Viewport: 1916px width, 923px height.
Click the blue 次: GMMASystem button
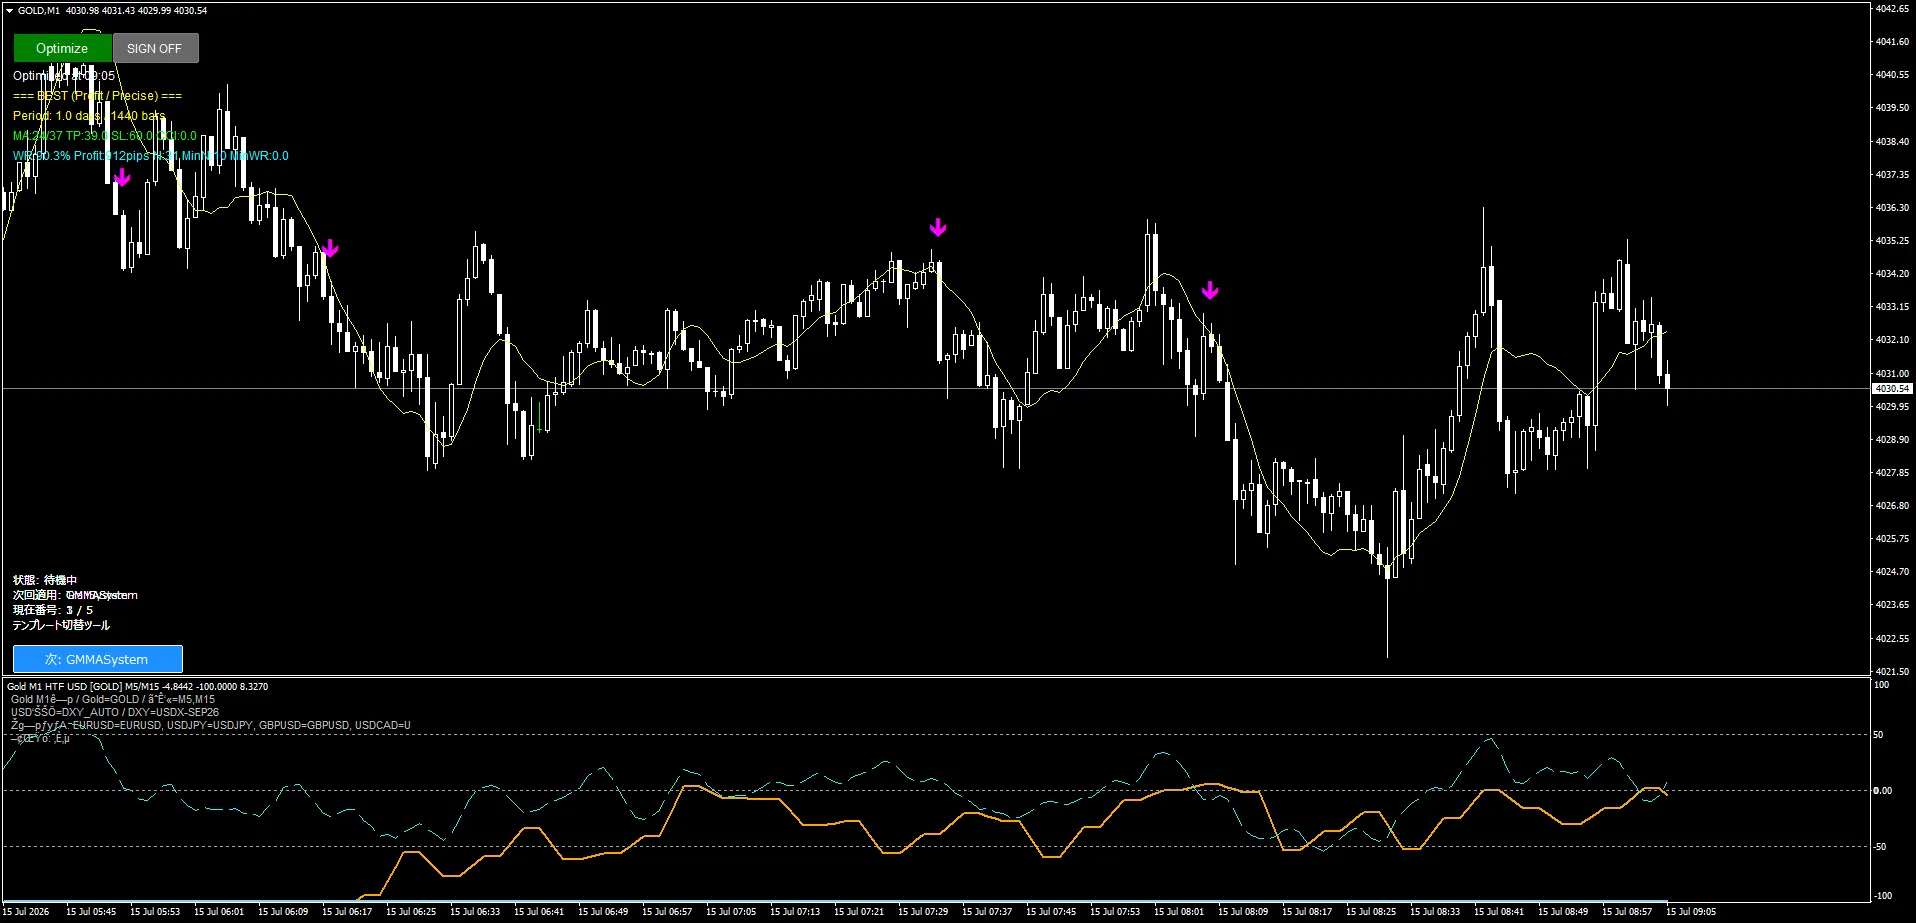coord(97,659)
